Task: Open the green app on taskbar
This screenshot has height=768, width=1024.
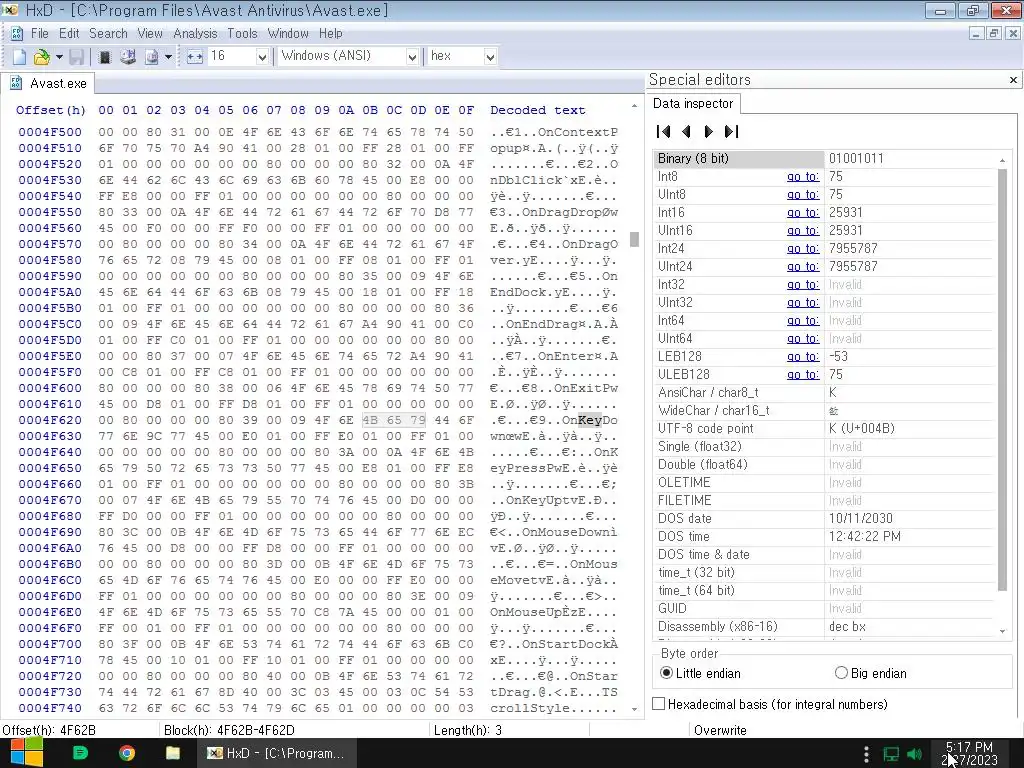Action: click(x=80, y=753)
